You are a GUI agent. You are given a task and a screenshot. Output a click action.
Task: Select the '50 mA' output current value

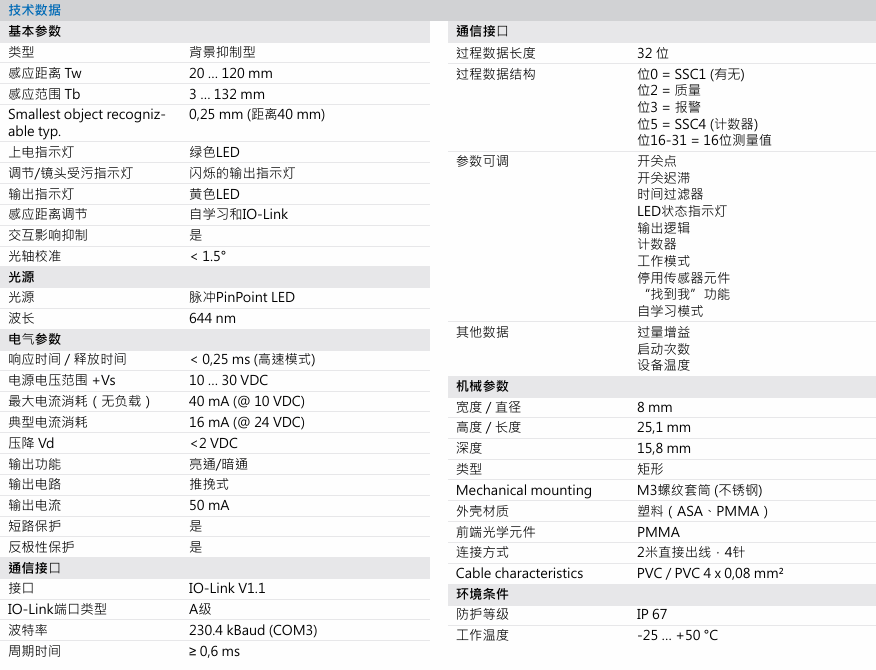[x=209, y=506]
